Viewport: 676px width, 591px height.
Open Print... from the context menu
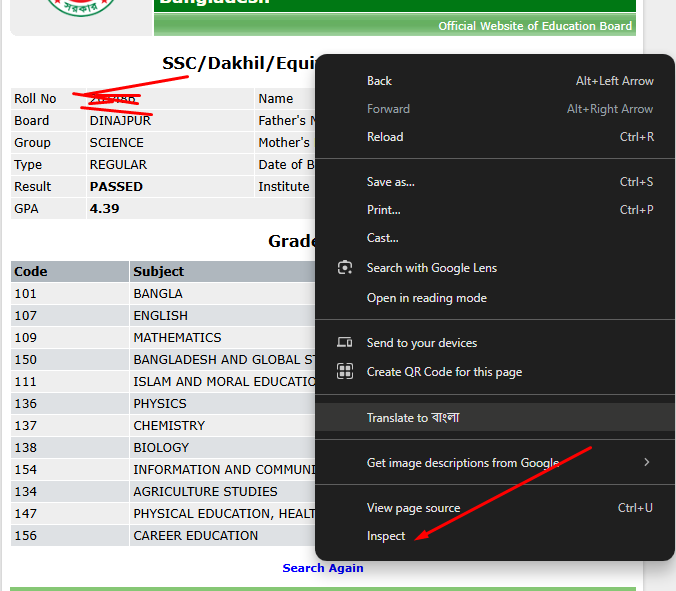[383, 210]
